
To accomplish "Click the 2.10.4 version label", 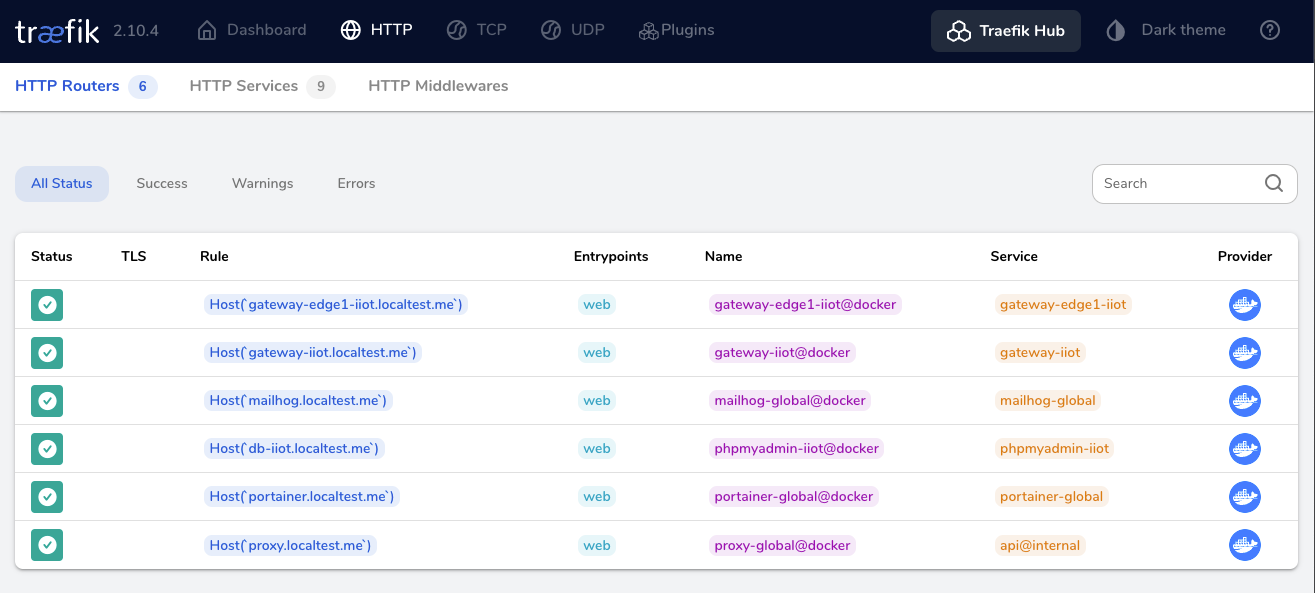I will click(x=136, y=30).
